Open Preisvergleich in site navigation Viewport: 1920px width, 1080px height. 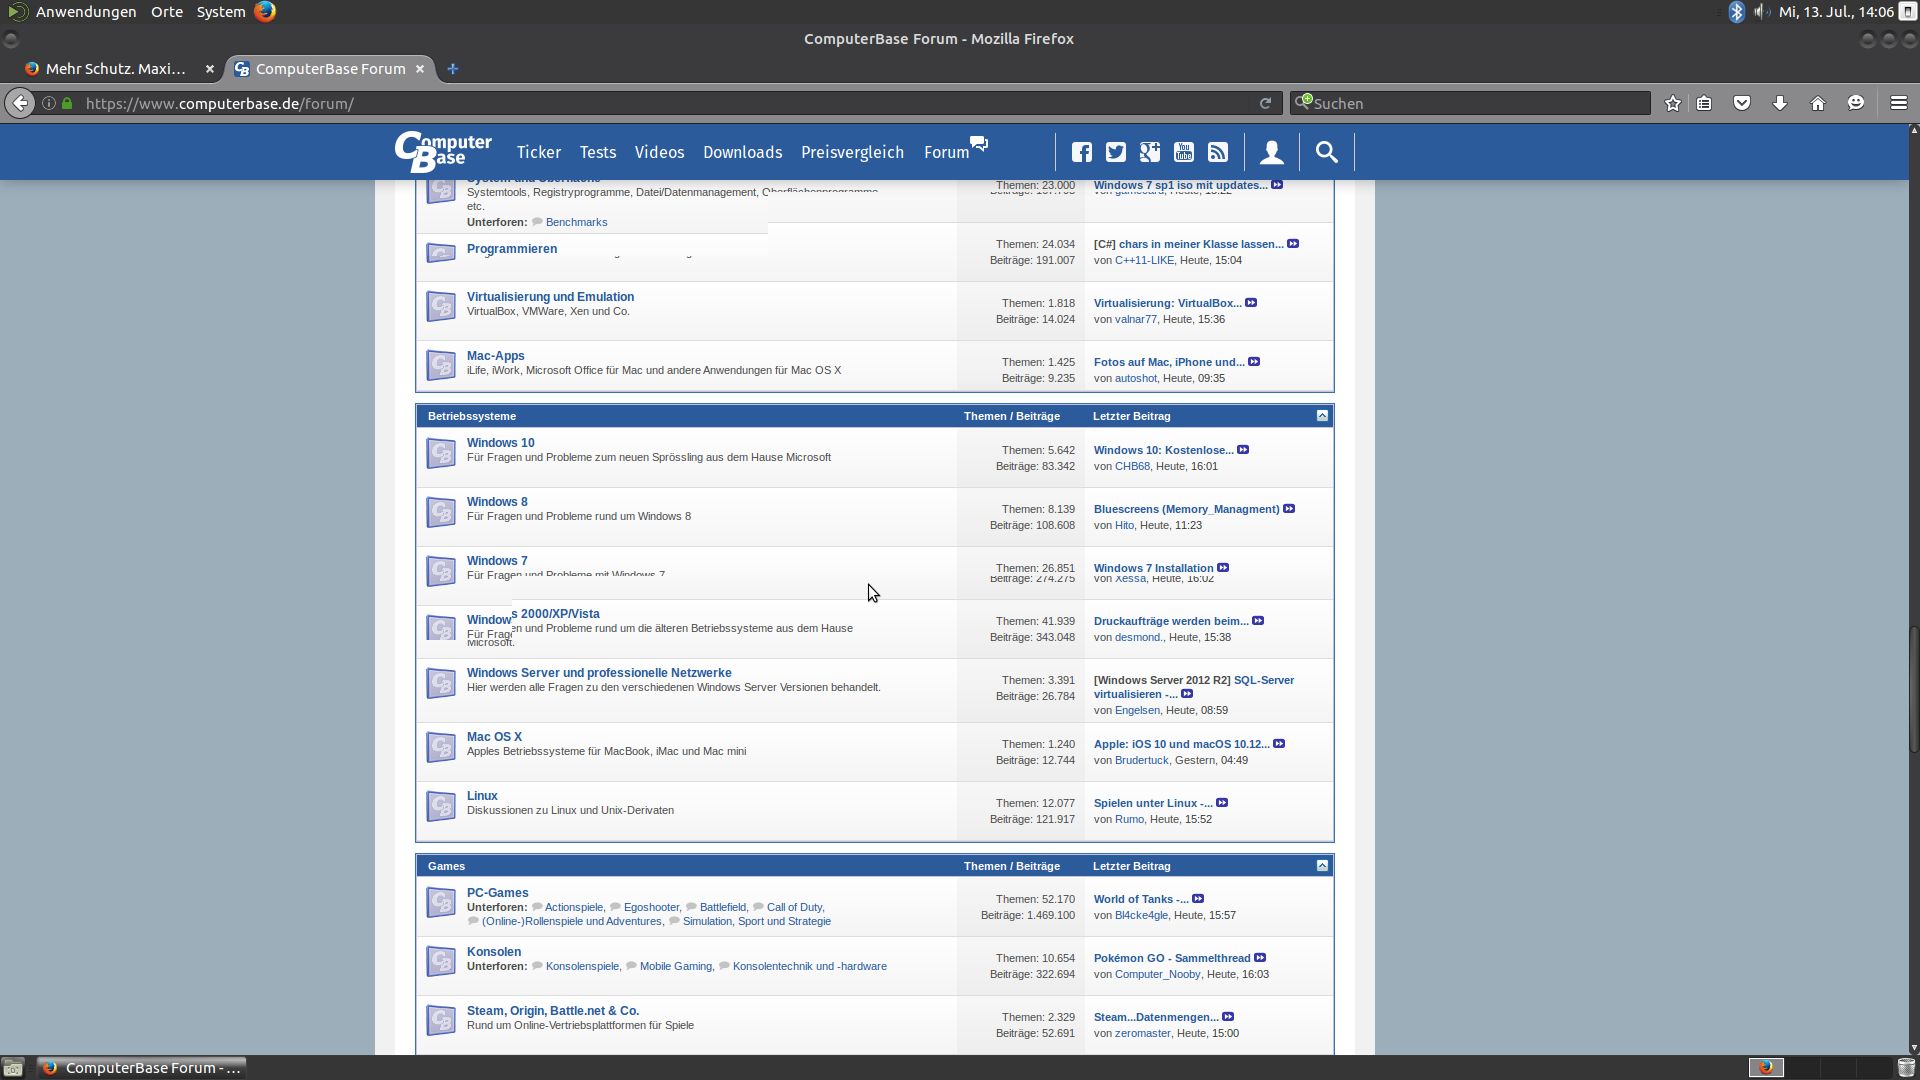coord(852,152)
